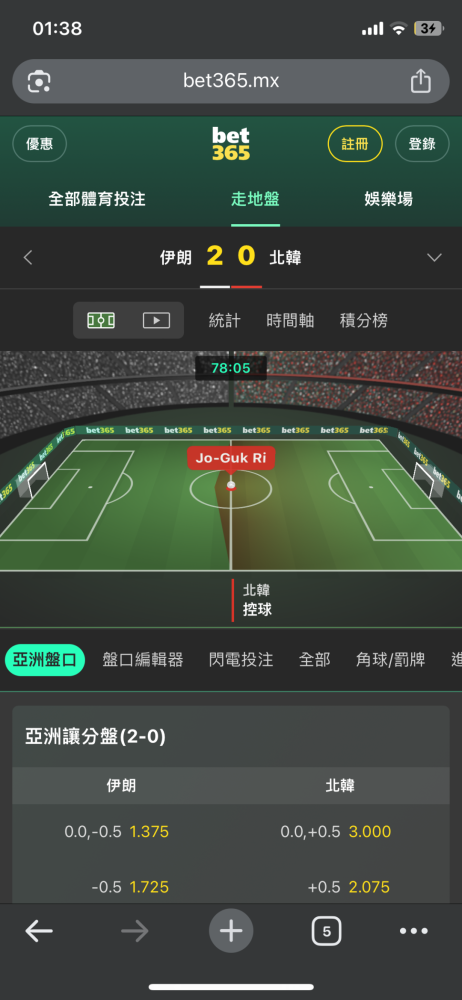Click the bet365 logo
This screenshot has width=462, height=1000.
(231, 143)
